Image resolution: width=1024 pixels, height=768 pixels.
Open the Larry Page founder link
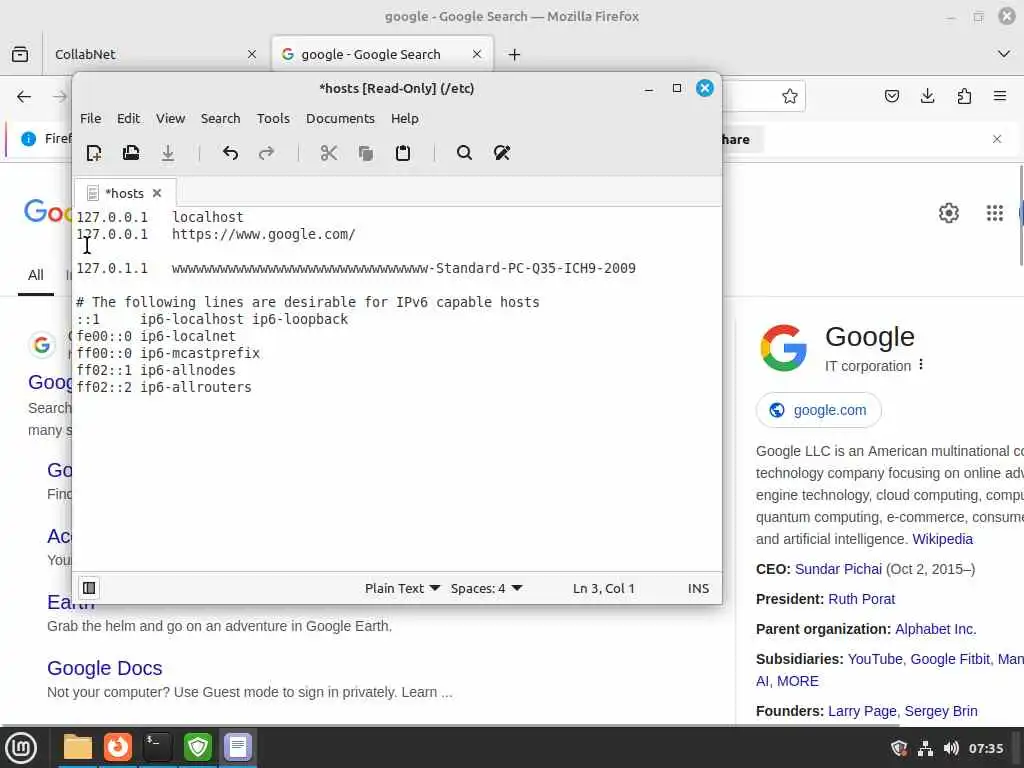coord(862,711)
